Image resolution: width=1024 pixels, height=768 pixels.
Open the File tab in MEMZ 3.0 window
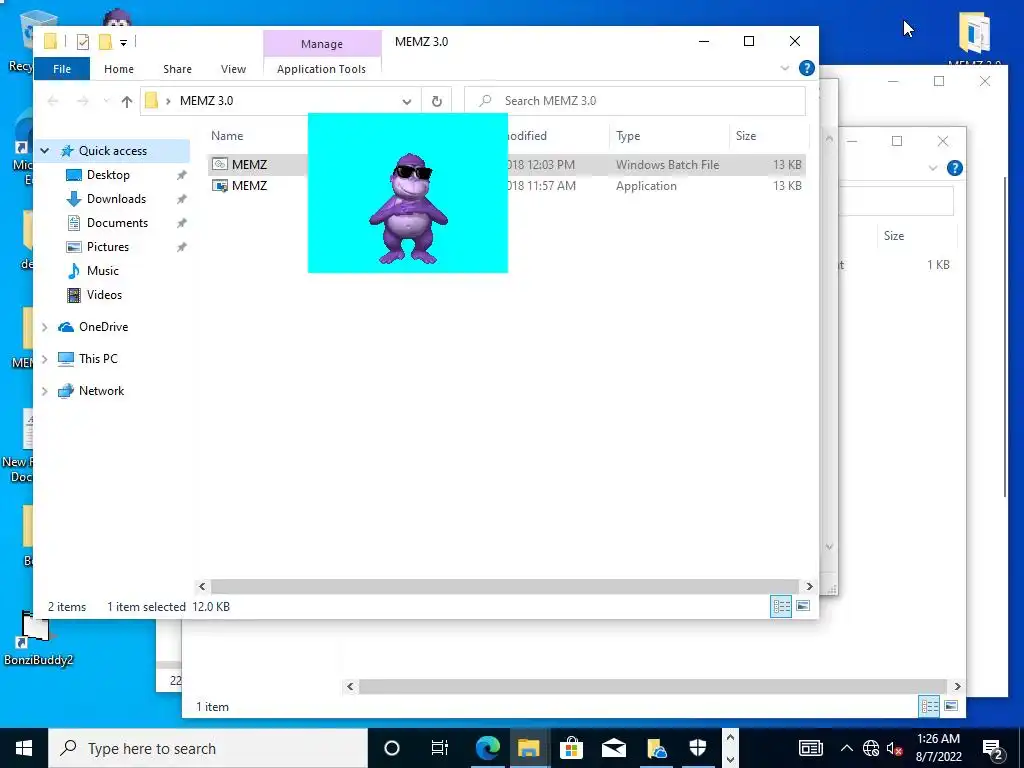(62, 69)
